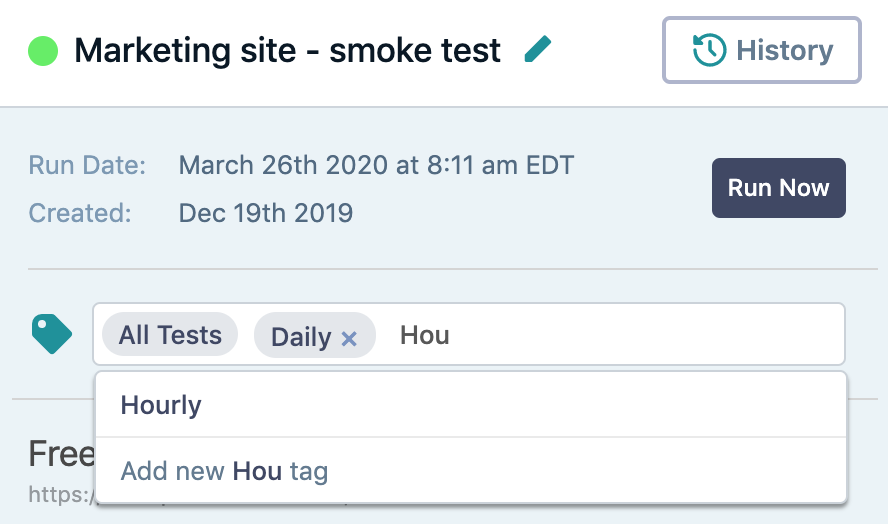888x524 pixels.
Task: Click the partially visible Free heading
Action: pyautogui.click(x=62, y=454)
